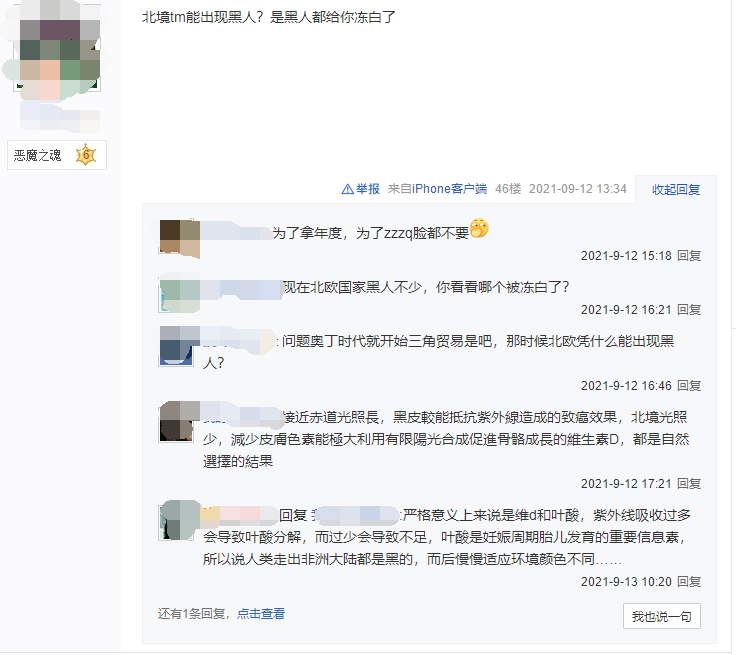Image resolution: width=736 pixels, height=655 pixels.
Task: Open avatar of the 奥丁时代 reply
Action: [176, 347]
